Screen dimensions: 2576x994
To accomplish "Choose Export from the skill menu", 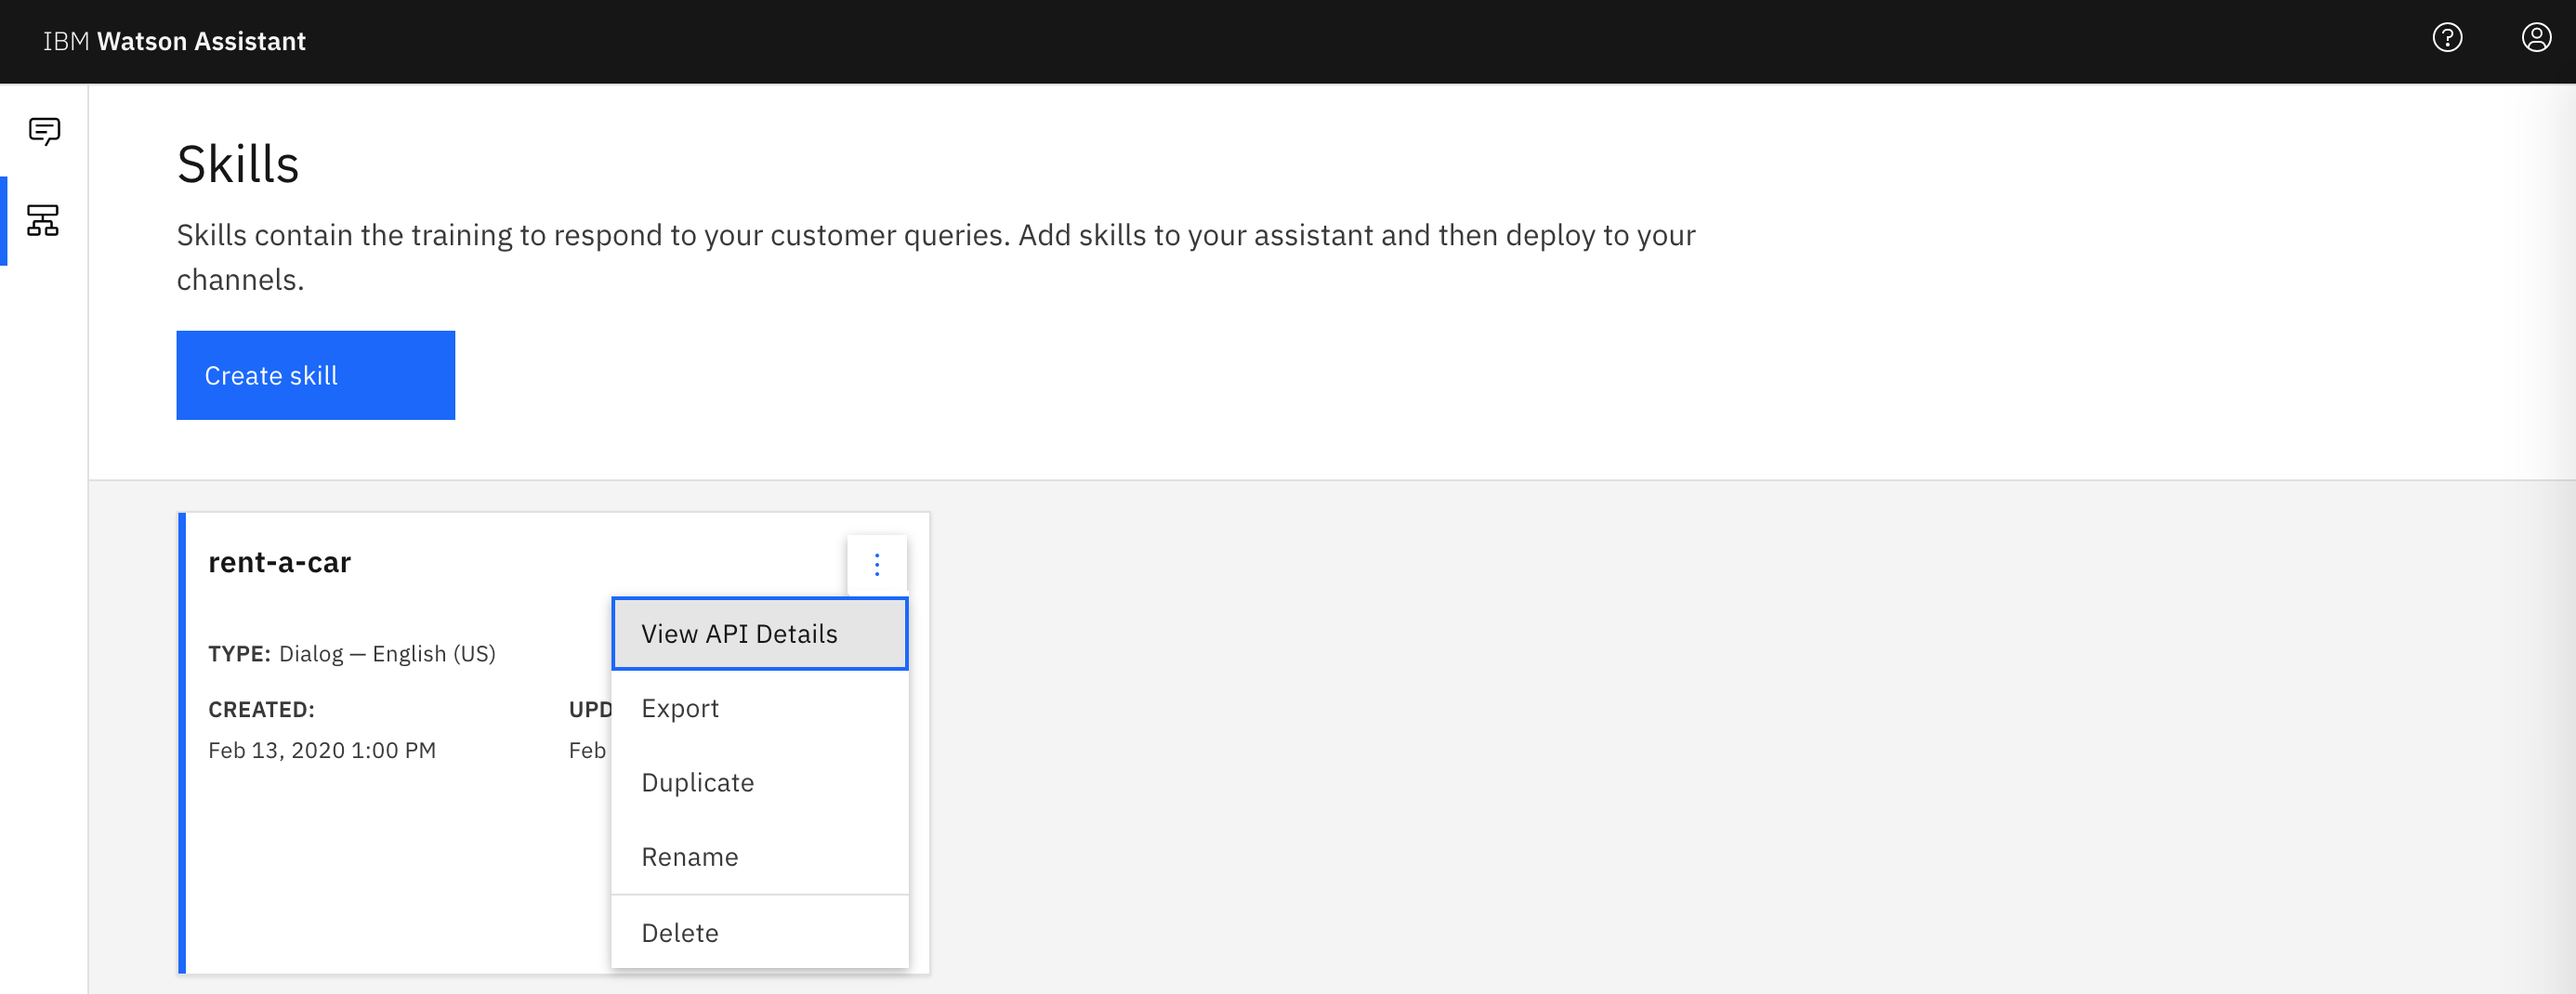I will coord(760,708).
